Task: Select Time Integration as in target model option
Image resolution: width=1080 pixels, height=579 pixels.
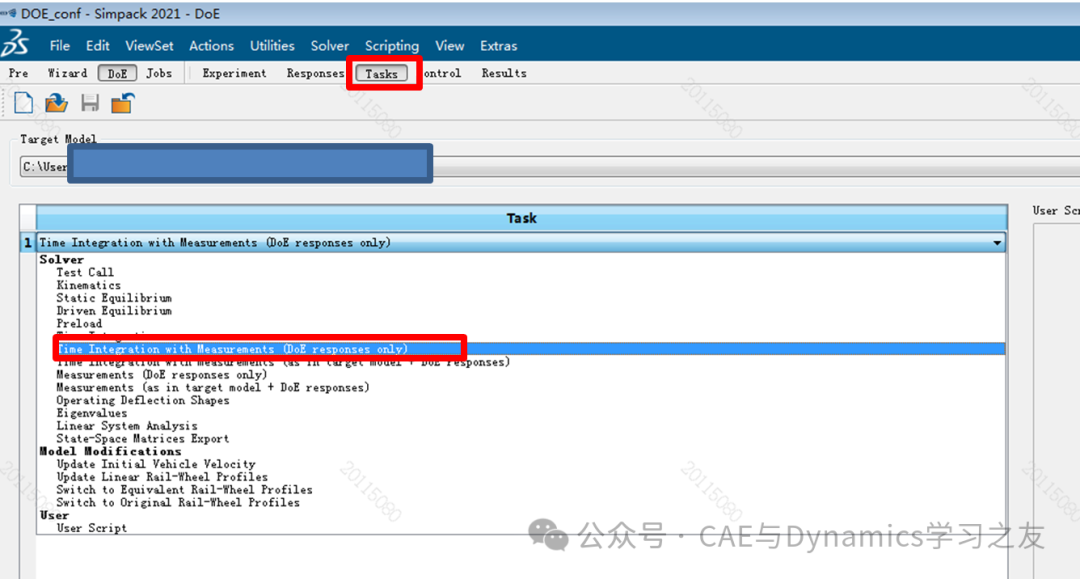Action: 283,362
